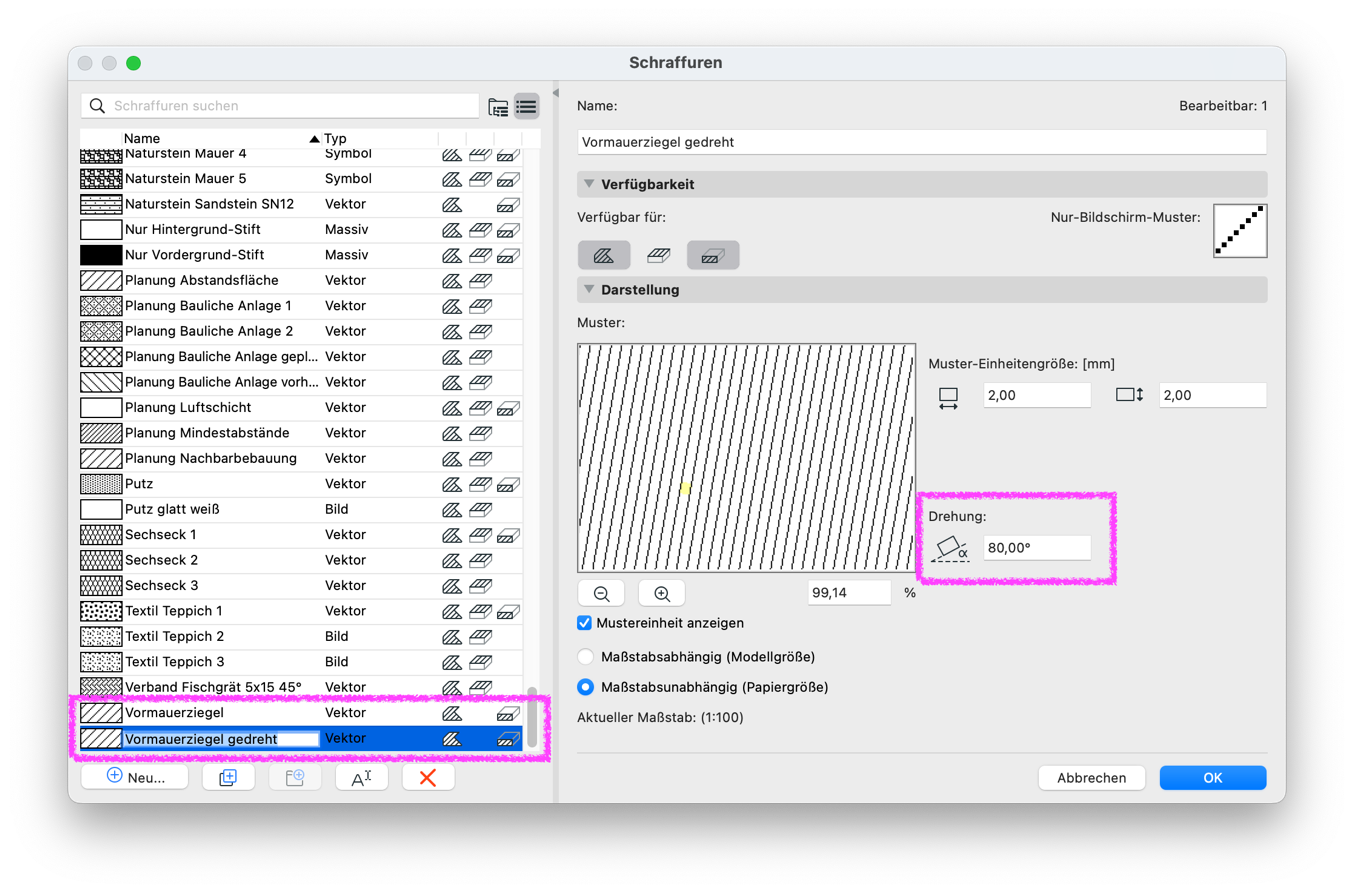The image size is (1354, 893).
Task: Toggle cut fill availability button
Action: 712,255
